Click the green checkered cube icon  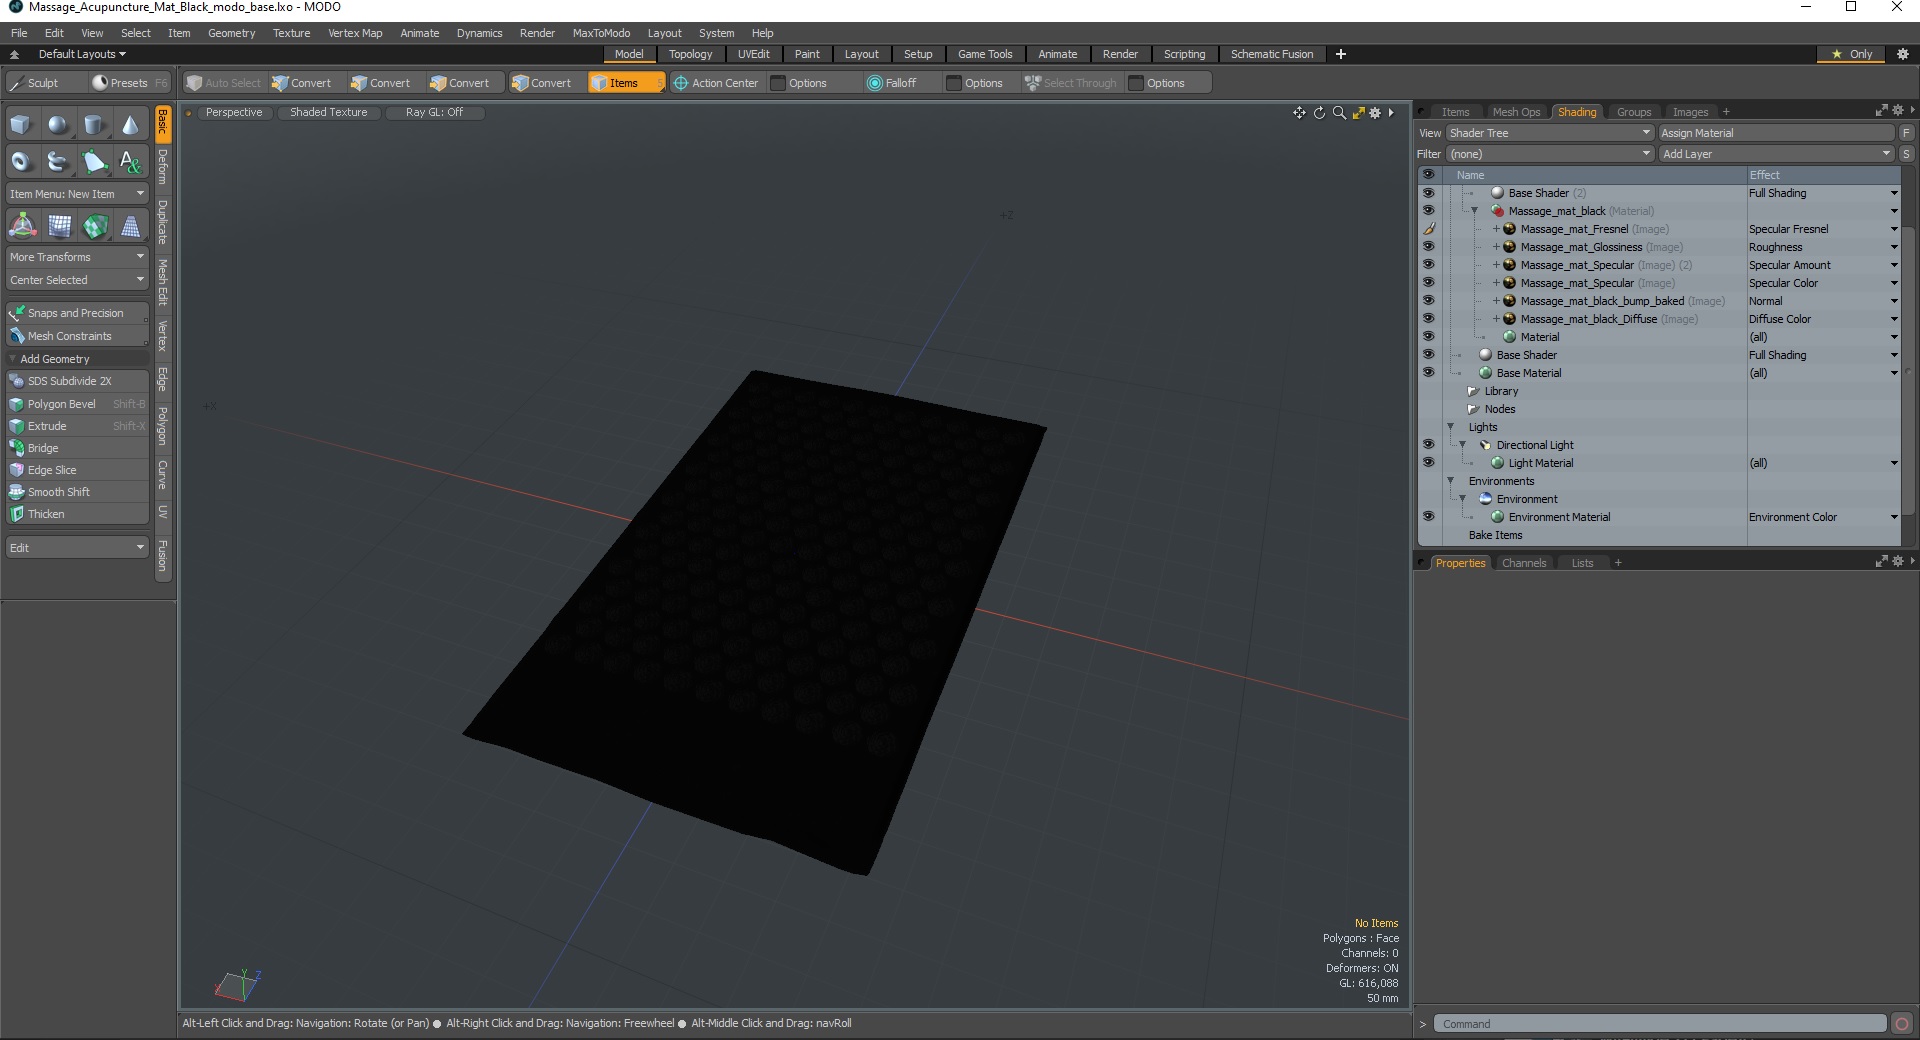[94, 226]
